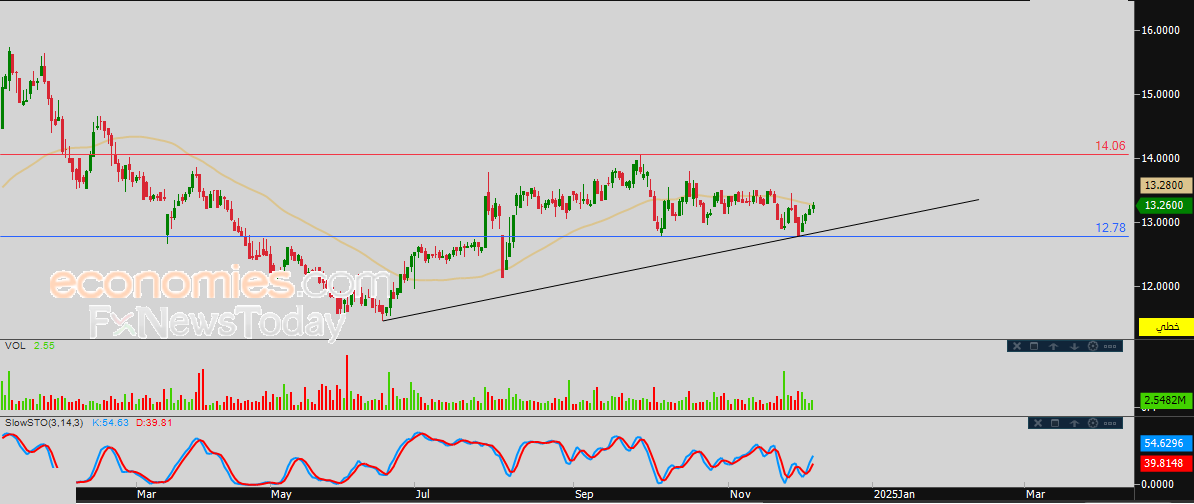Click the K:54.63 value readout
This screenshot has height=504, width=1194.
coord(111,422)
